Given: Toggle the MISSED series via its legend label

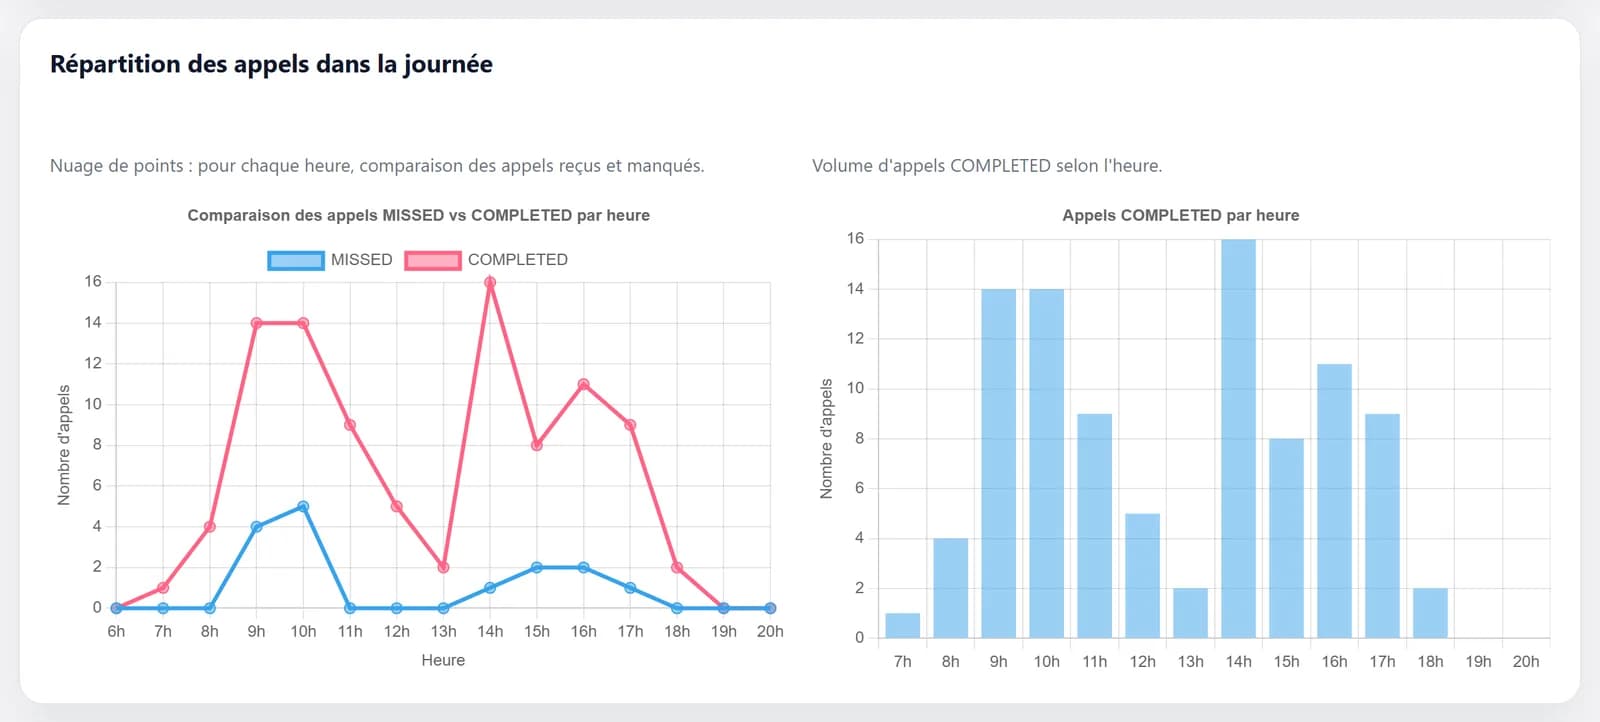Looking at the screenshot, I should [x=361, y=260].
